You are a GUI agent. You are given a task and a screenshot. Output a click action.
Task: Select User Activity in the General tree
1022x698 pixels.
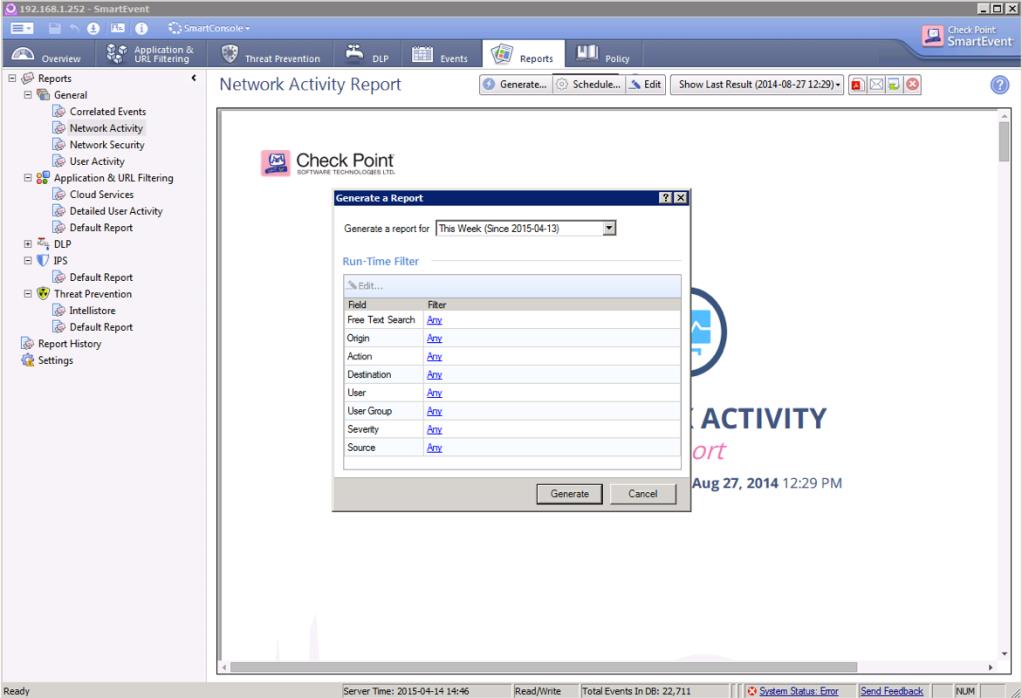pos(97,162)
